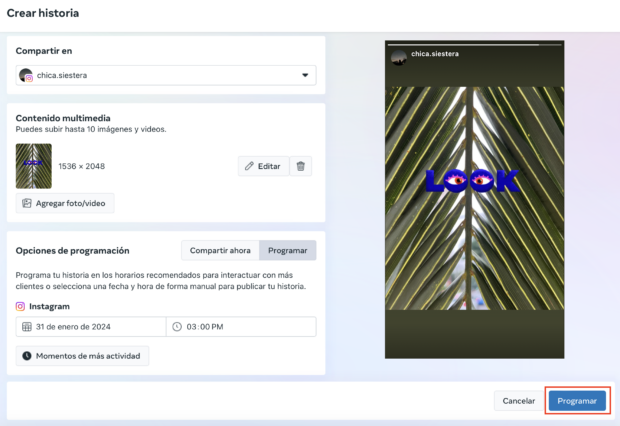Click the Opciones de programación heading
Image resolution: width=620 pixels, height=426 pixels.
pos(72,251)
